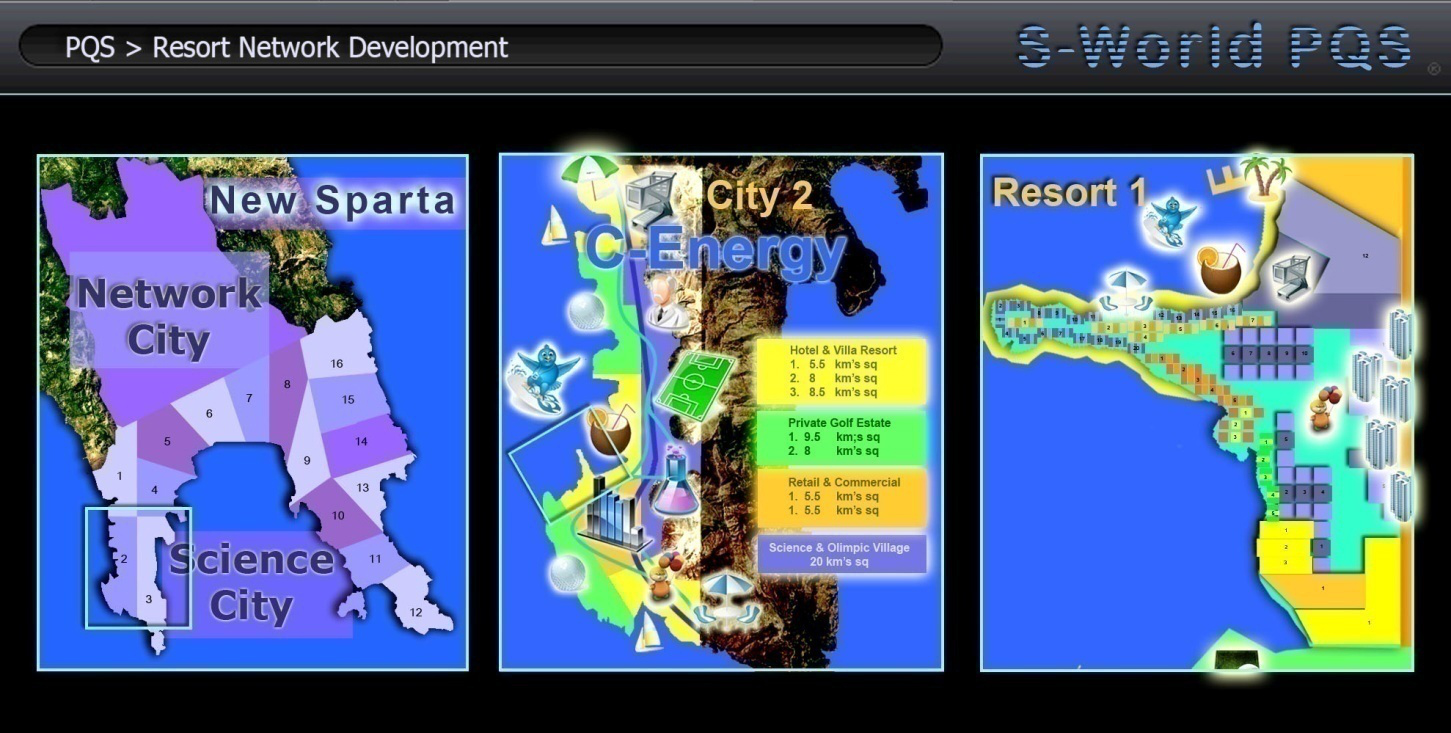Click the Resort 1 title text
Screen dimensions: 1451x733
click(1069, 193)
